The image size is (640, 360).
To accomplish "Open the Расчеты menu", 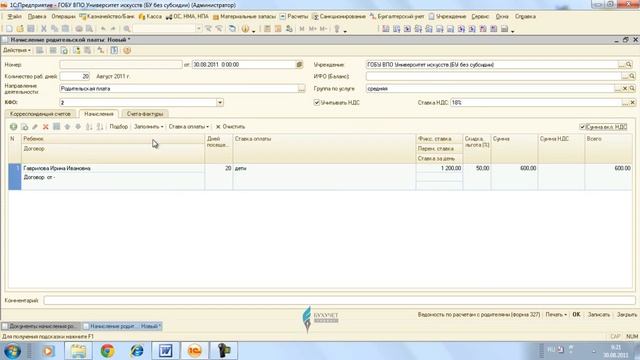I will 294,17.
